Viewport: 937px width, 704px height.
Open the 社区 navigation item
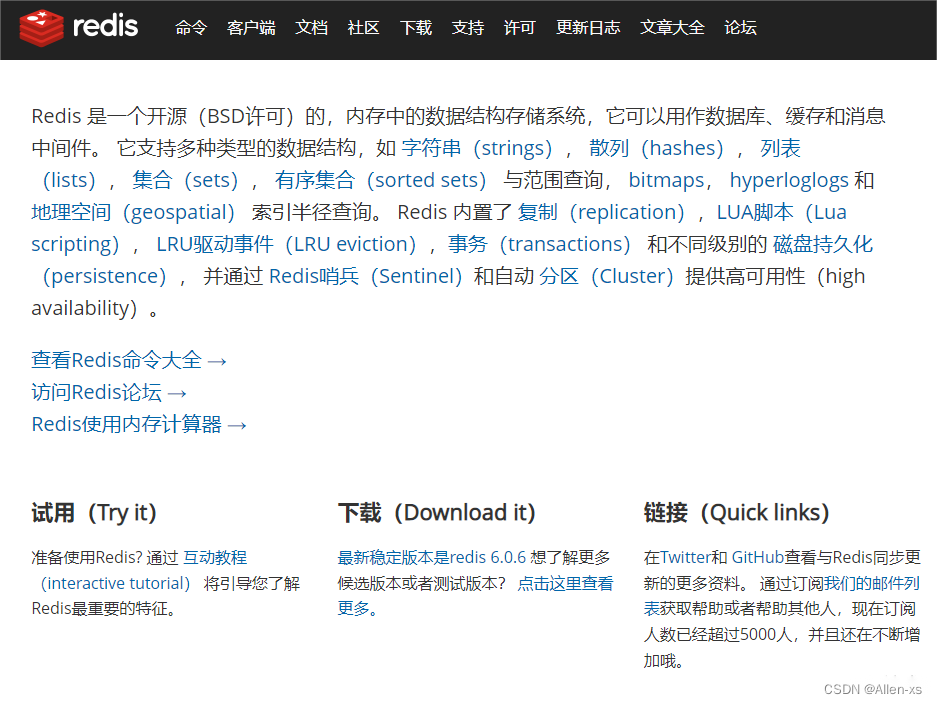pos(363,27)
